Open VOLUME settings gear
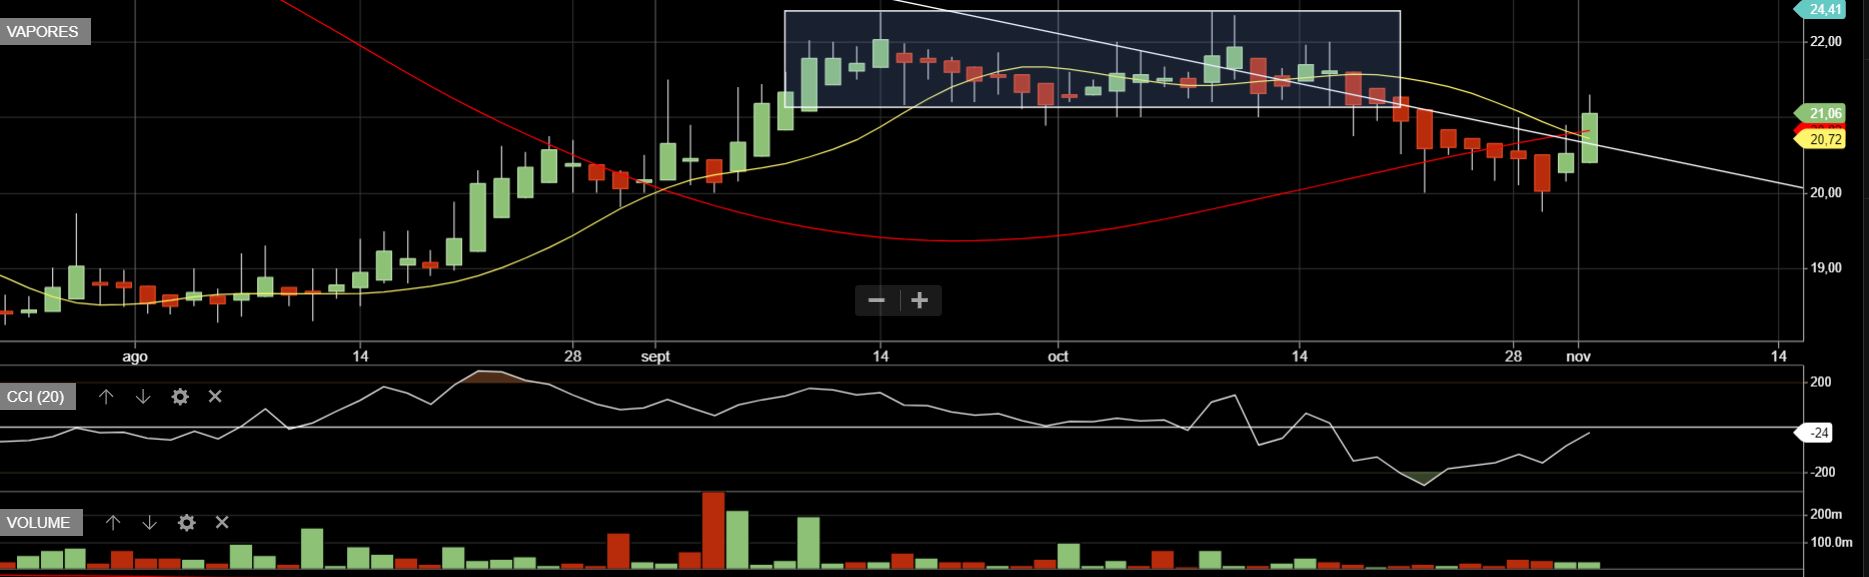The height and width of the screenshot is (577, 1869). point(187,522)
